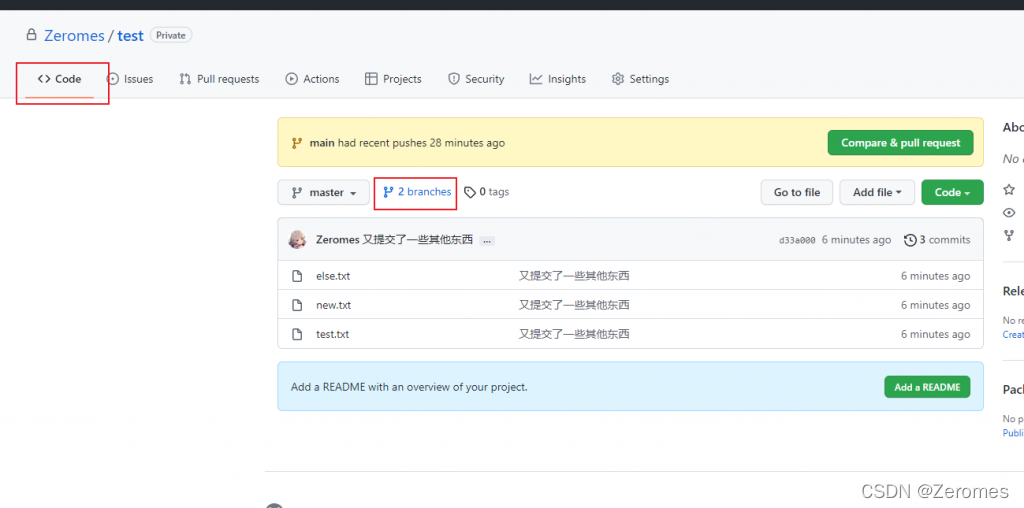Open commit hash d33a000

pyautogui.click(x=797, y=240)
